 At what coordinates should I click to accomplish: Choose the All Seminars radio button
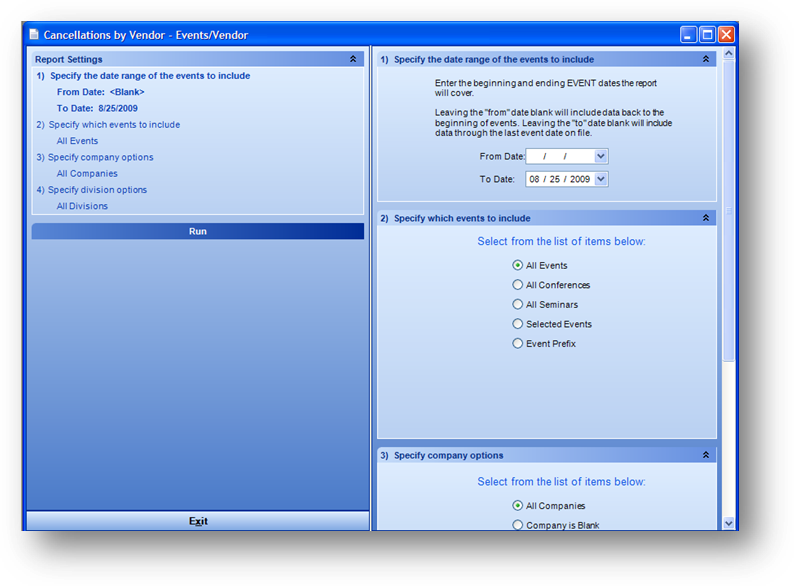pos(518,304)
